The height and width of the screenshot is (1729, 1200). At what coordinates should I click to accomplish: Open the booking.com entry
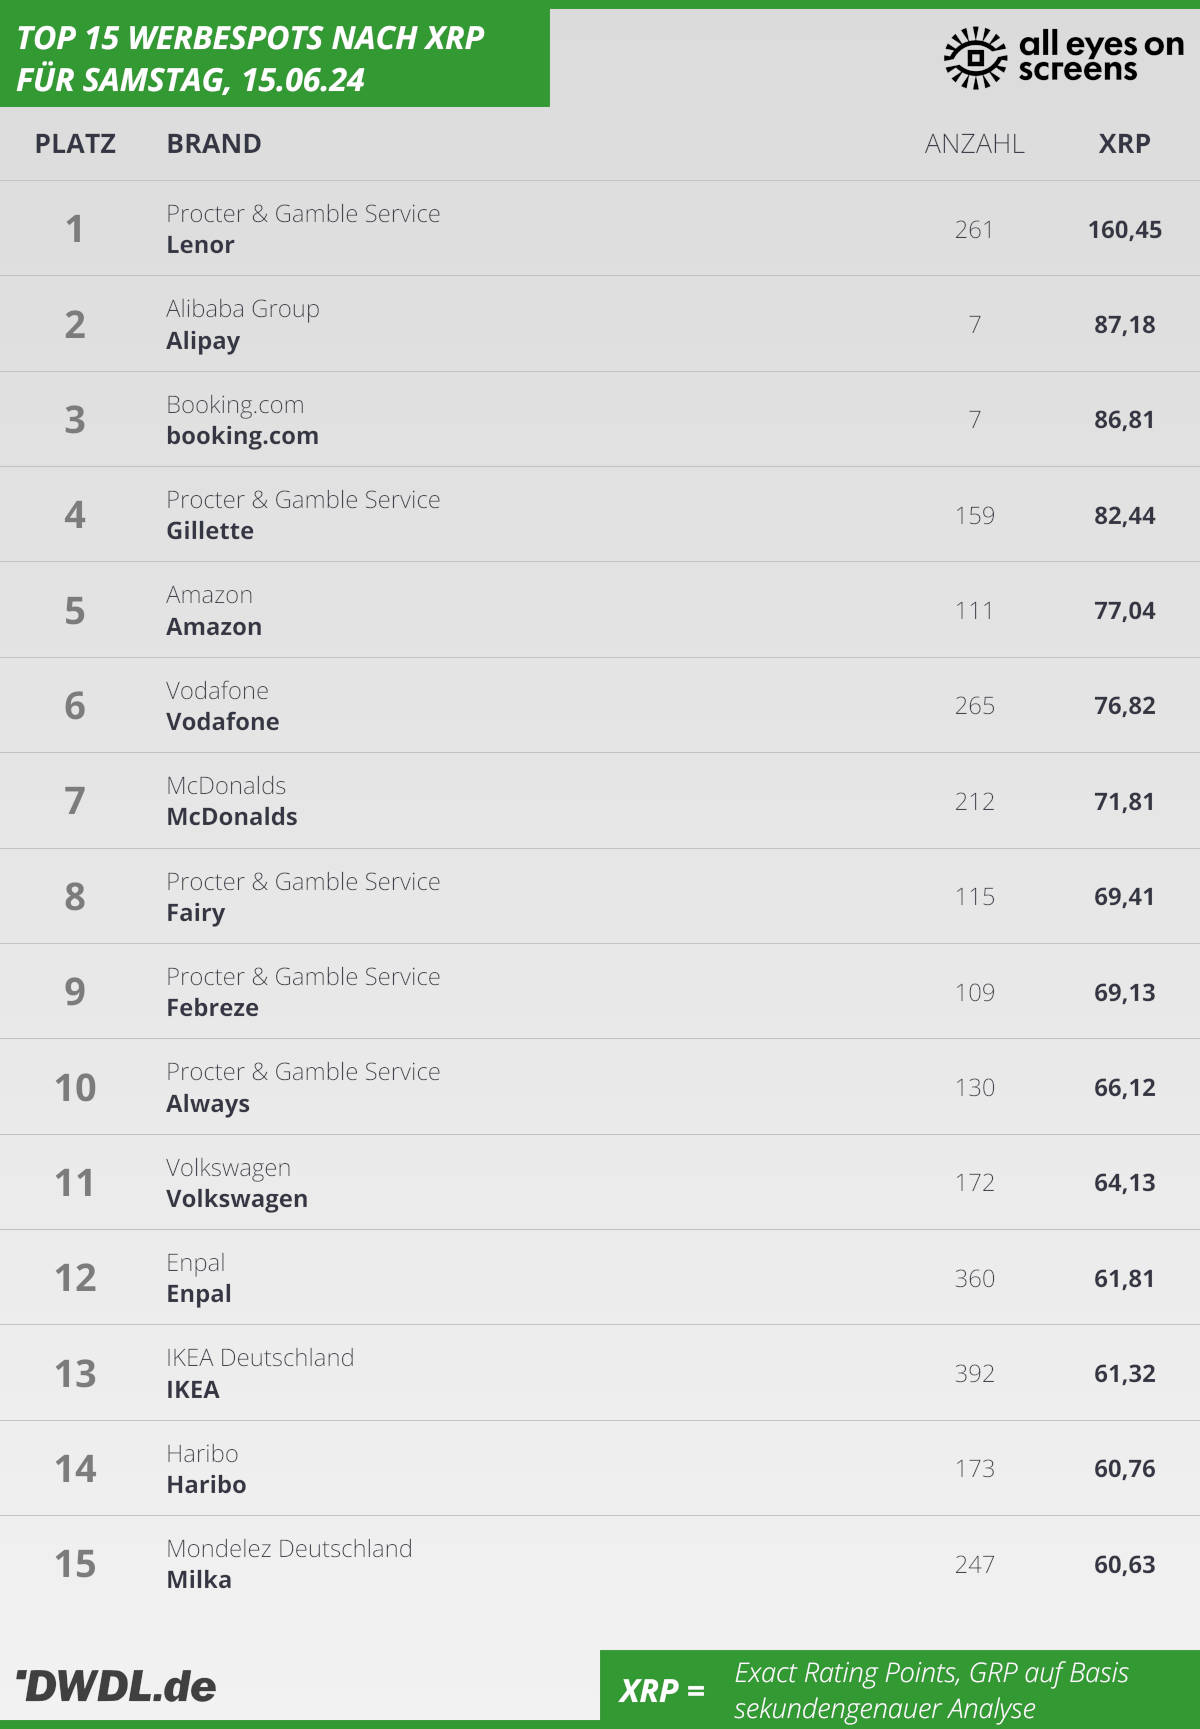tap(242, 436)
